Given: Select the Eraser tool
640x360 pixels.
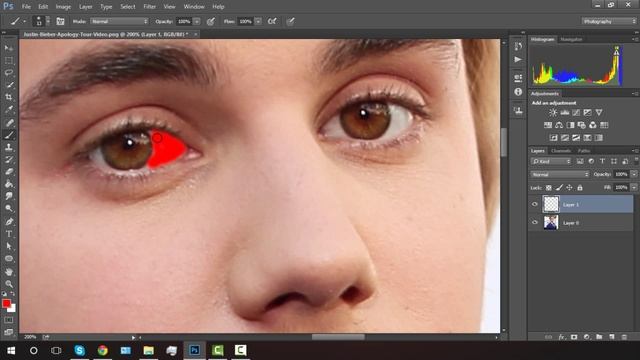Looking at the screenshot, I should (9, 171).
